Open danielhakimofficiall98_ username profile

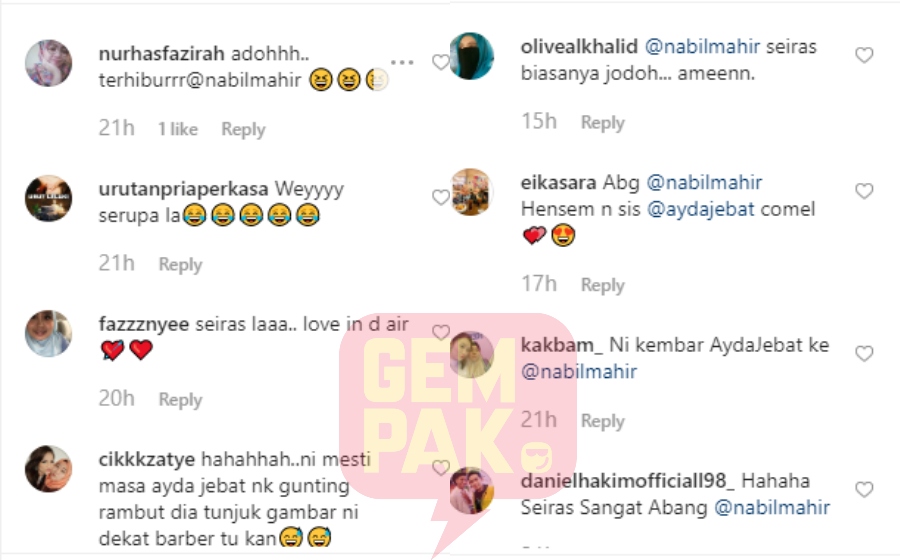627,481
